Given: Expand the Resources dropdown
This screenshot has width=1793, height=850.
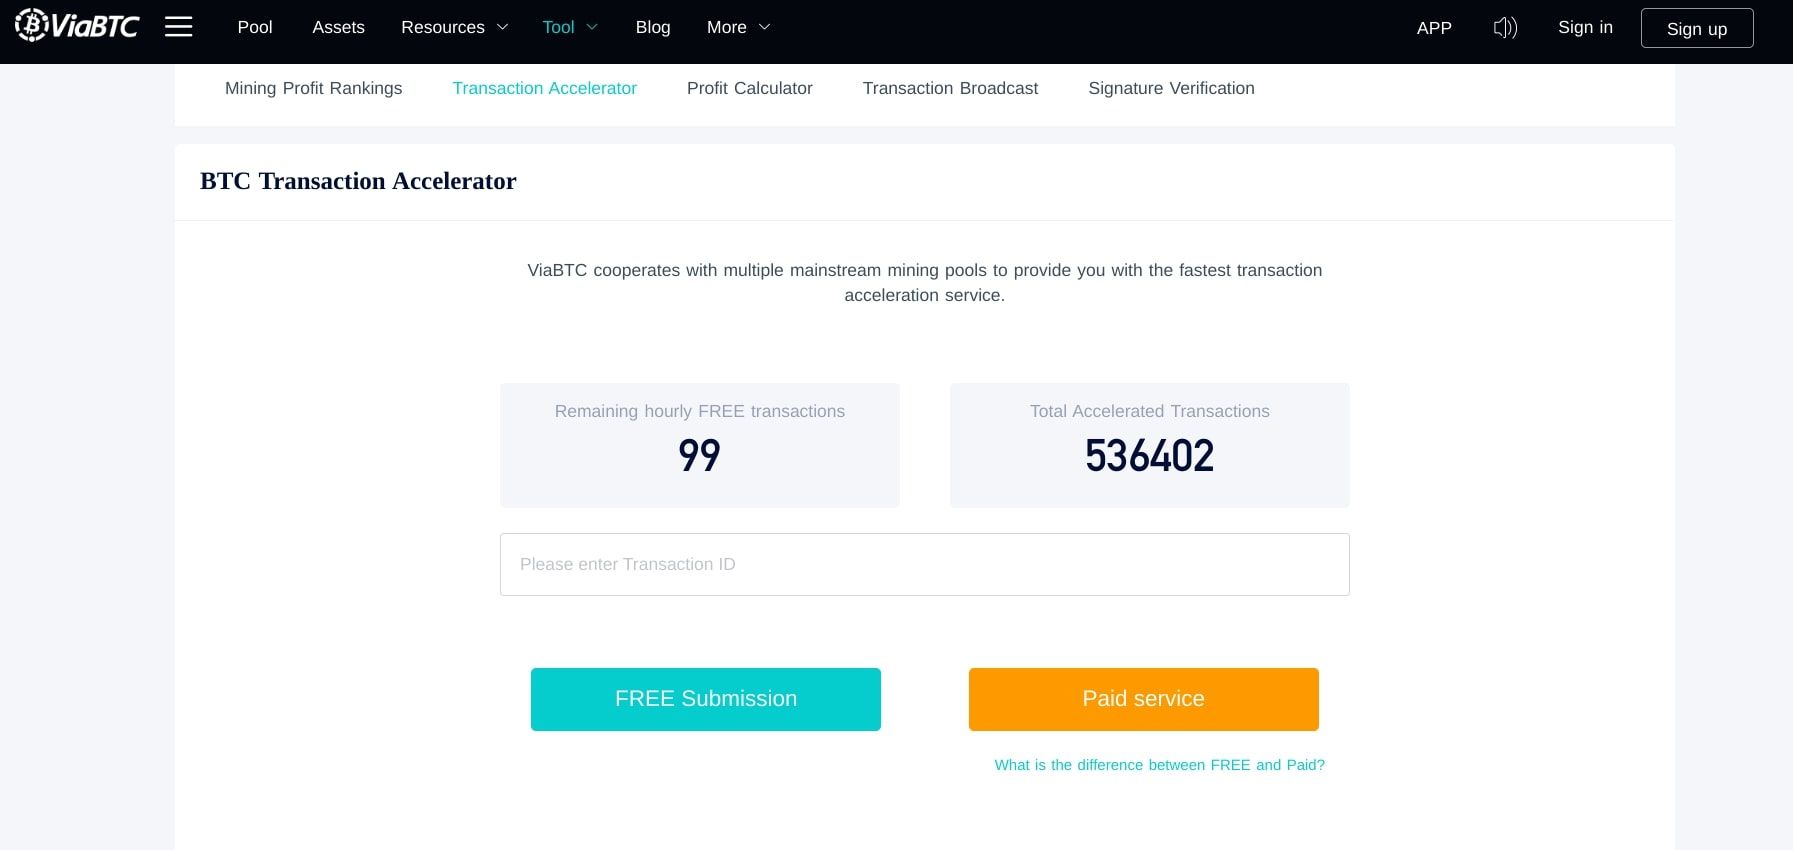Looking at the screenshot, I should point(455,27).
